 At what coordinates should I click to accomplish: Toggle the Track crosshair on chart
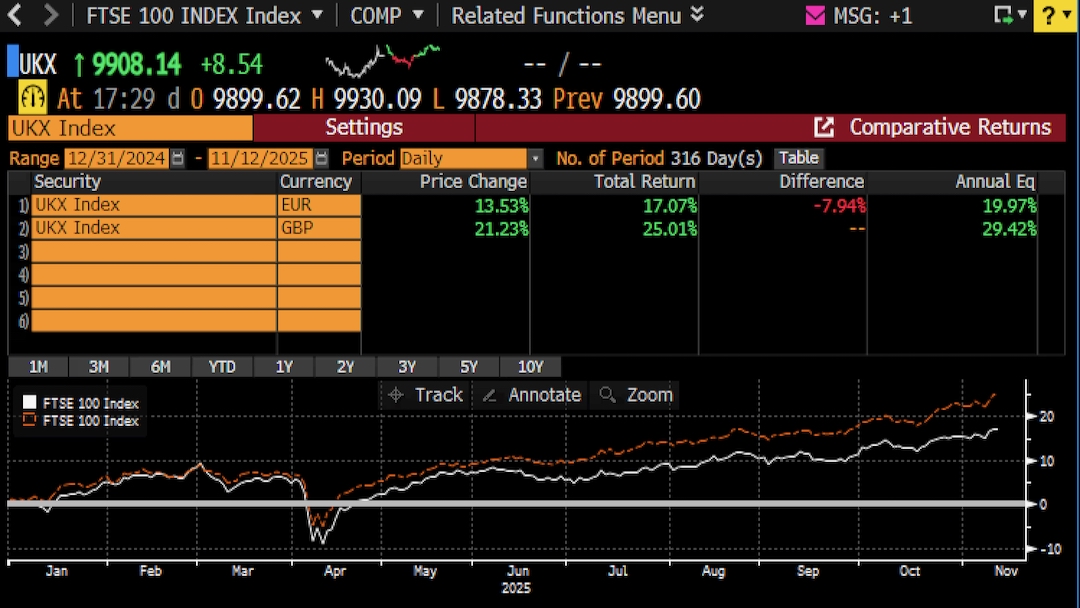(395, 395)
